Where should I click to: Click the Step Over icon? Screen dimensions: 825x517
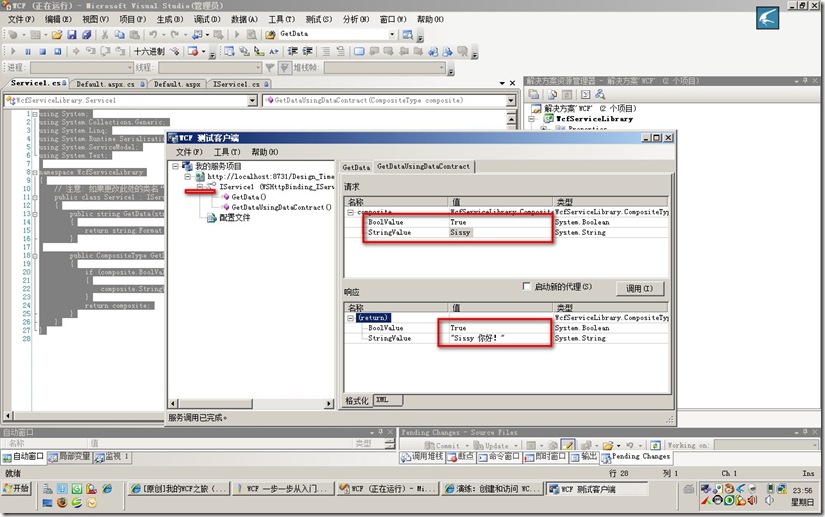(105, 52)
